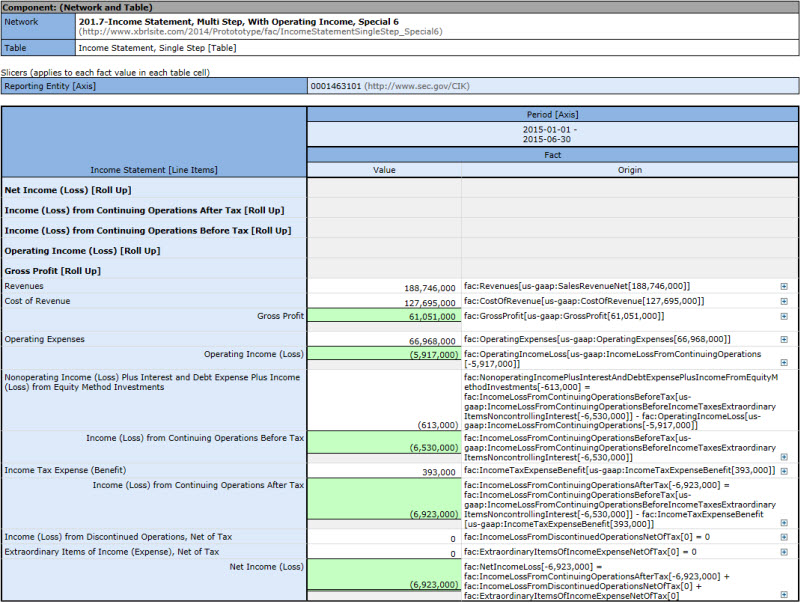The image size is (800, 603).
Task: Expand Discontinued Operations origin plus icon
Action: [784, 537]
